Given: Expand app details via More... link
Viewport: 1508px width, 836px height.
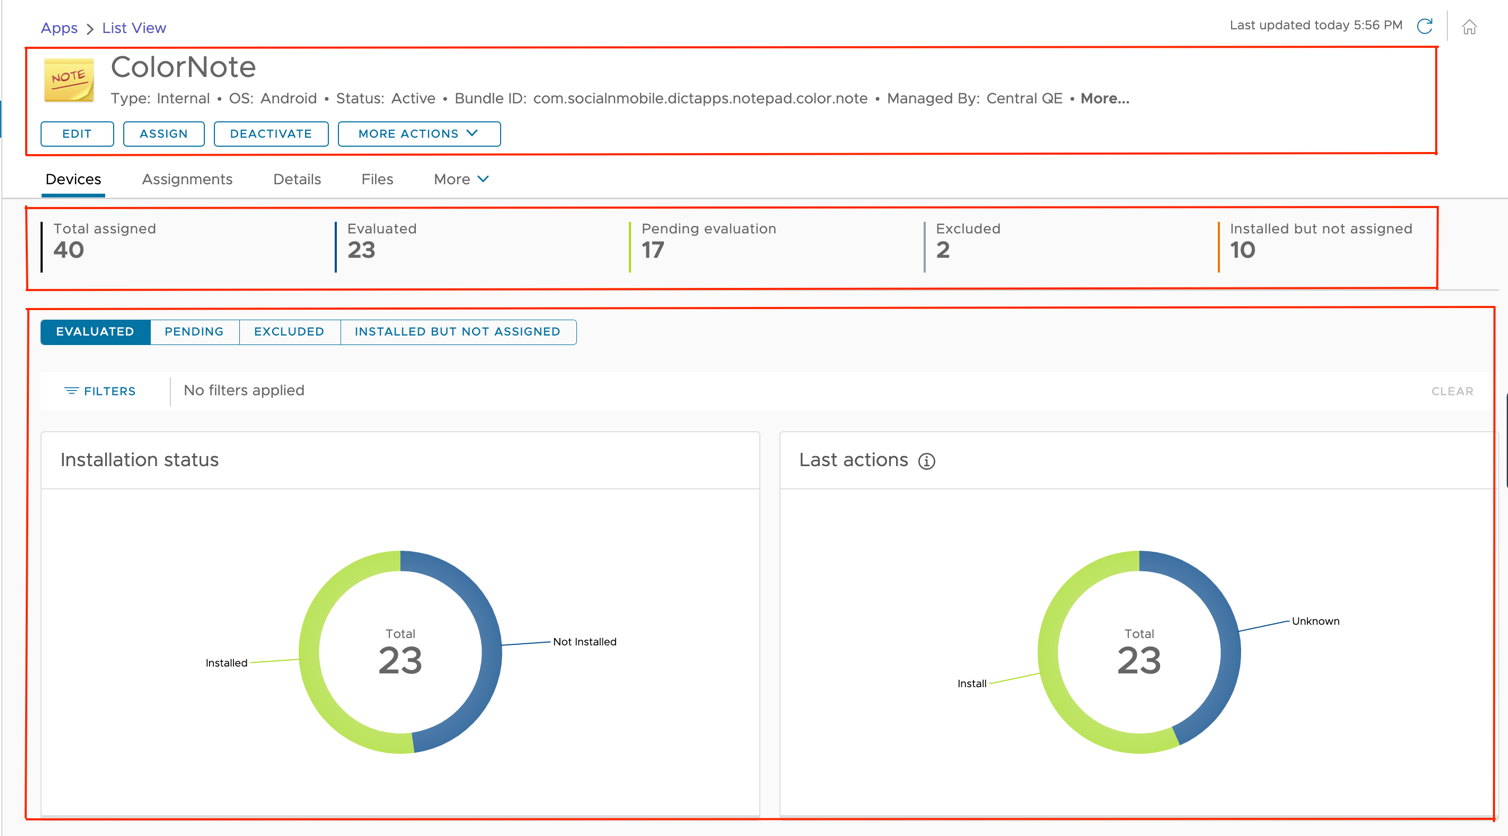Looking at the screenshot, I should point(1104,99).
